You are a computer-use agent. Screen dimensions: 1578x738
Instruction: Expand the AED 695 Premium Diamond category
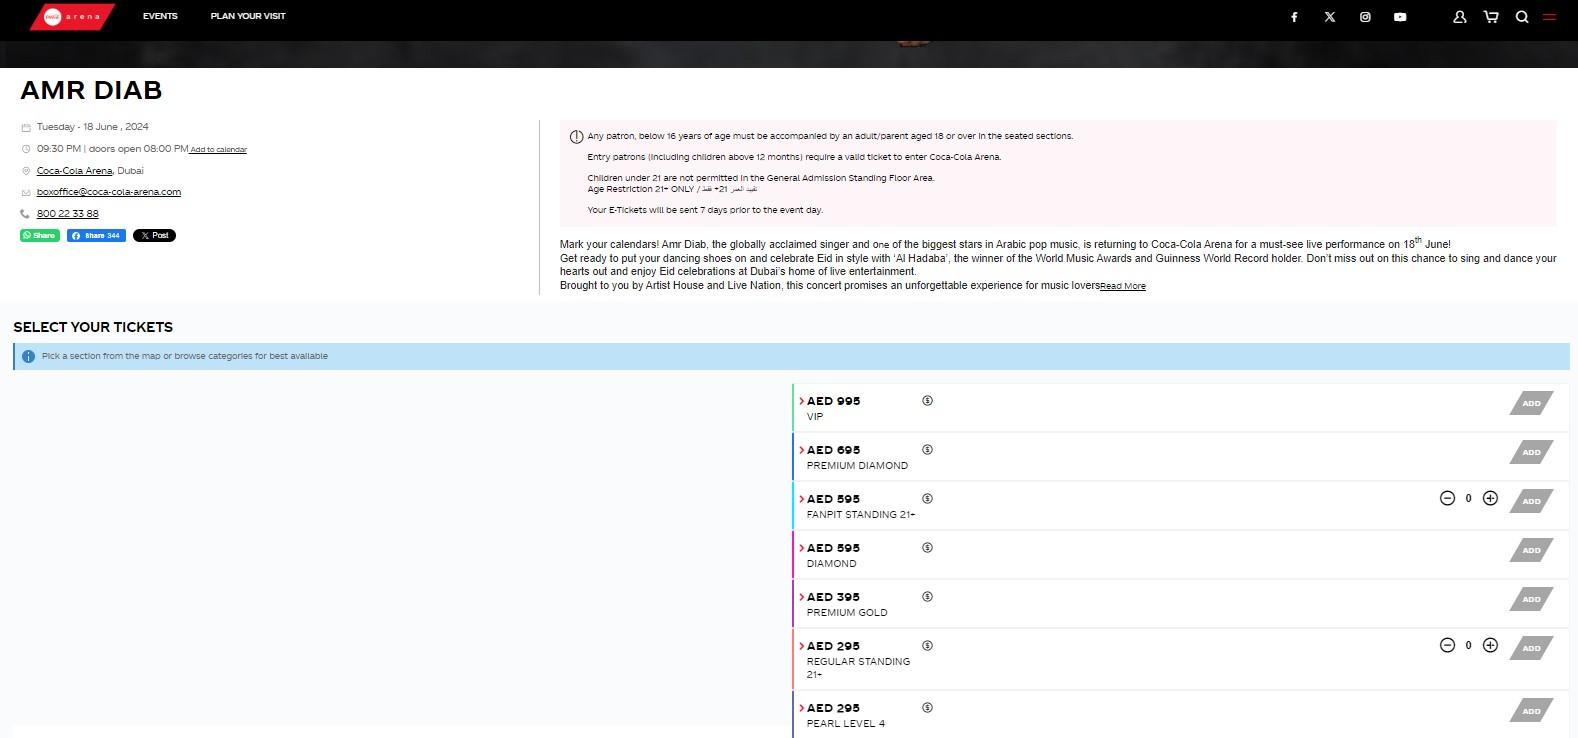click(x=802, y=450)
